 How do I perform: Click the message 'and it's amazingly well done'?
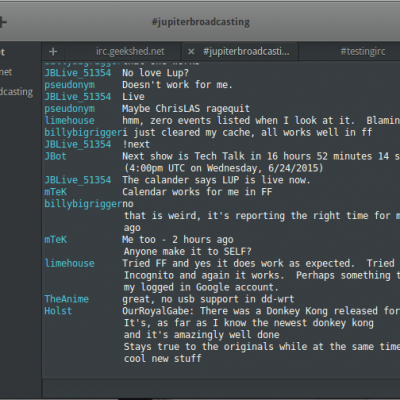click(202, 335)
